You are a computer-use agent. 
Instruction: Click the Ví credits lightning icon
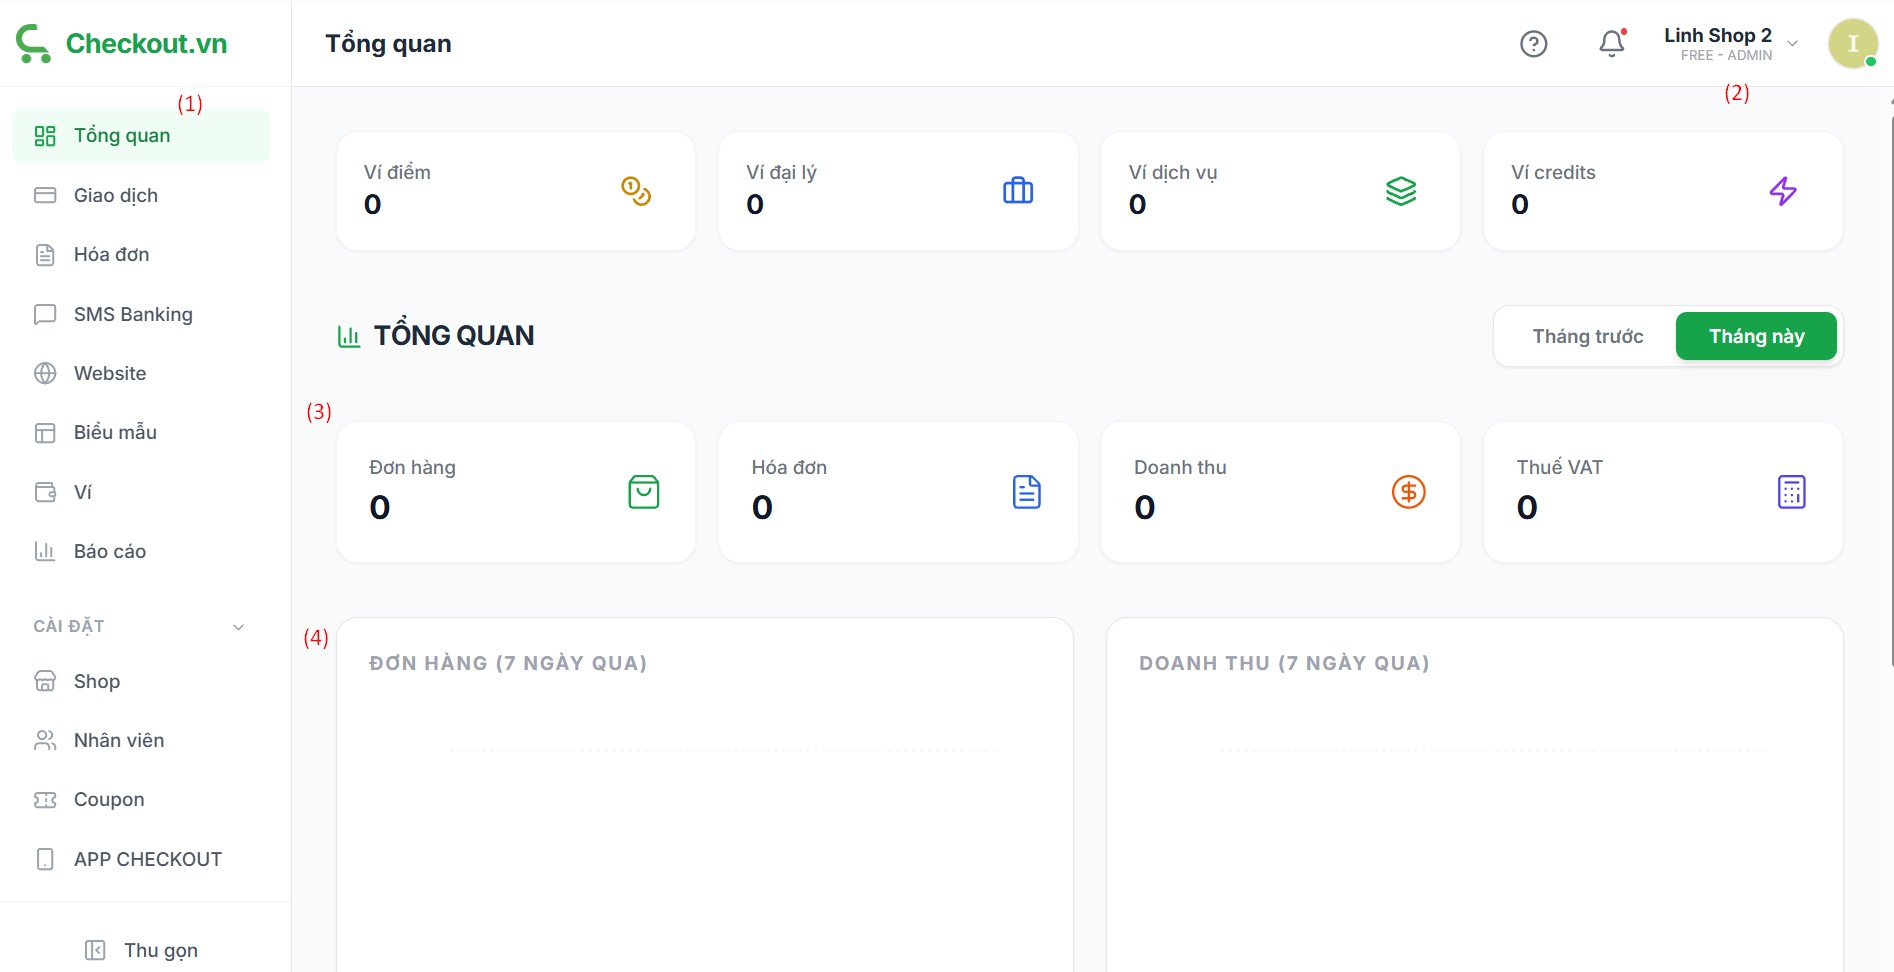coord(1783,191)
